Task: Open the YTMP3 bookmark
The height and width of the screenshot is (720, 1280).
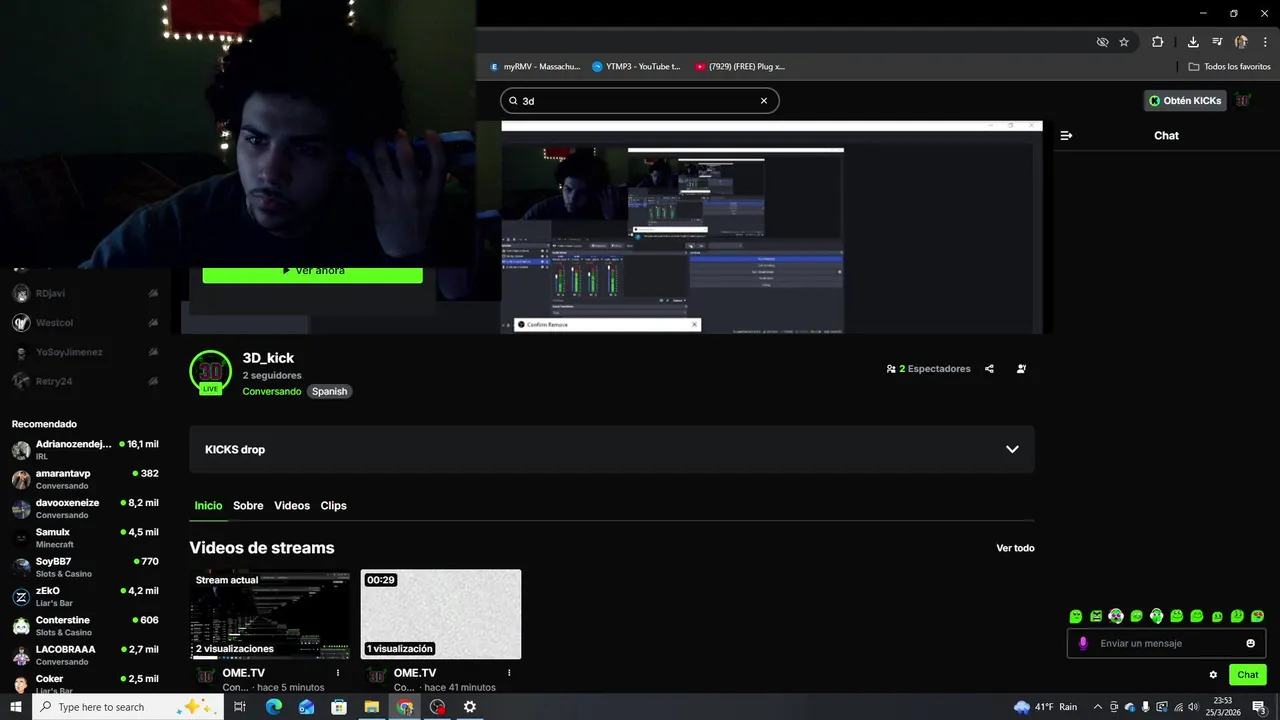Action: click(636, 67)
